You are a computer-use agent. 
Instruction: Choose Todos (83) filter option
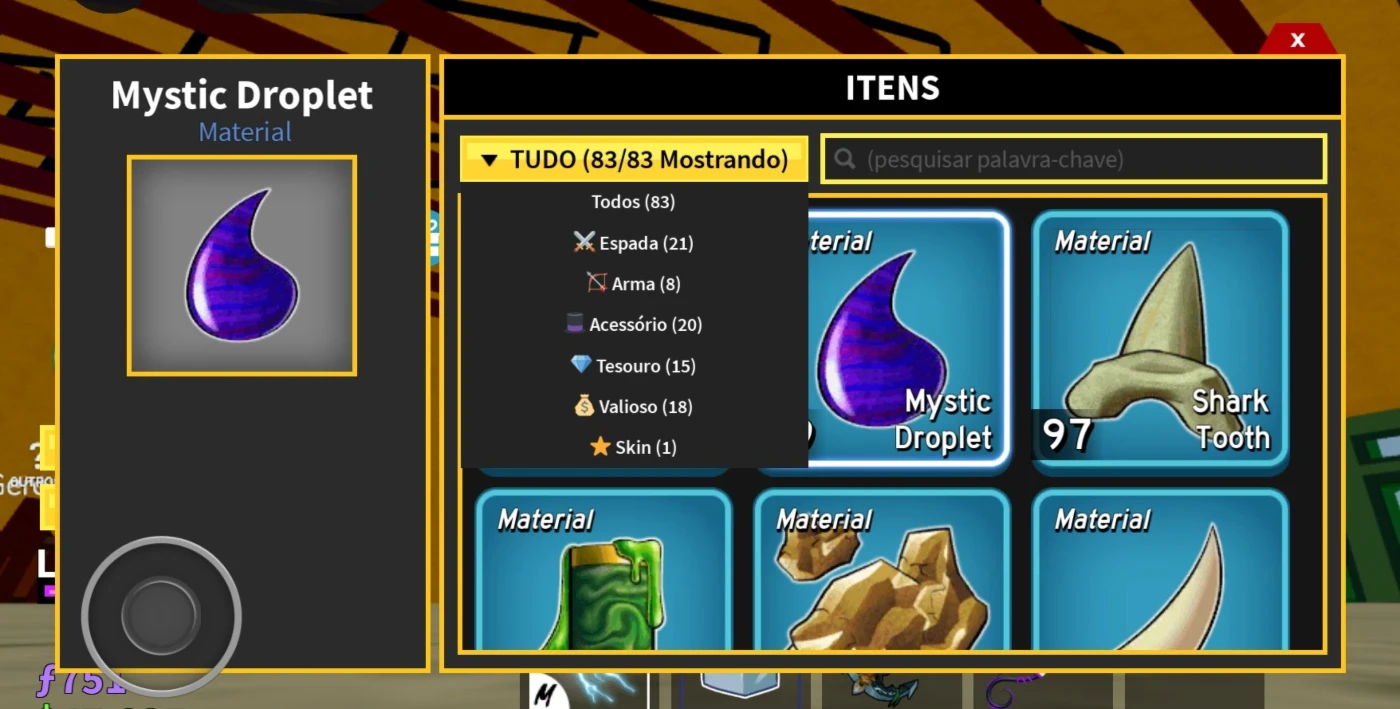click(633, 202)
